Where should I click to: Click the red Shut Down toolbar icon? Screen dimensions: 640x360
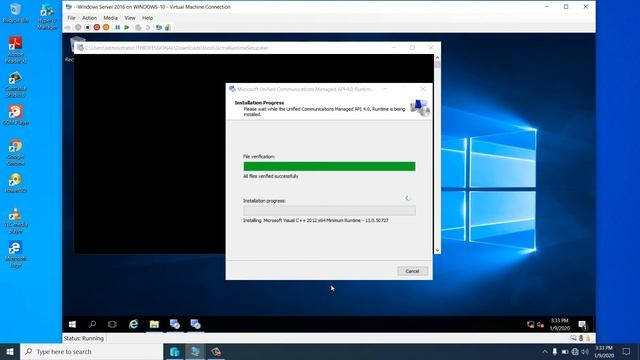coord(97,27)
